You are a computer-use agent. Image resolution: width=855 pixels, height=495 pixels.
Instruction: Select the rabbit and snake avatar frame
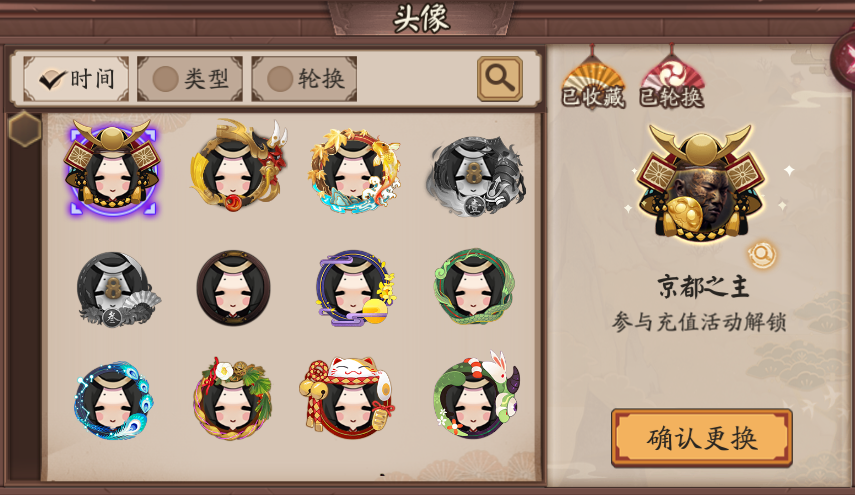click(476, 395)
